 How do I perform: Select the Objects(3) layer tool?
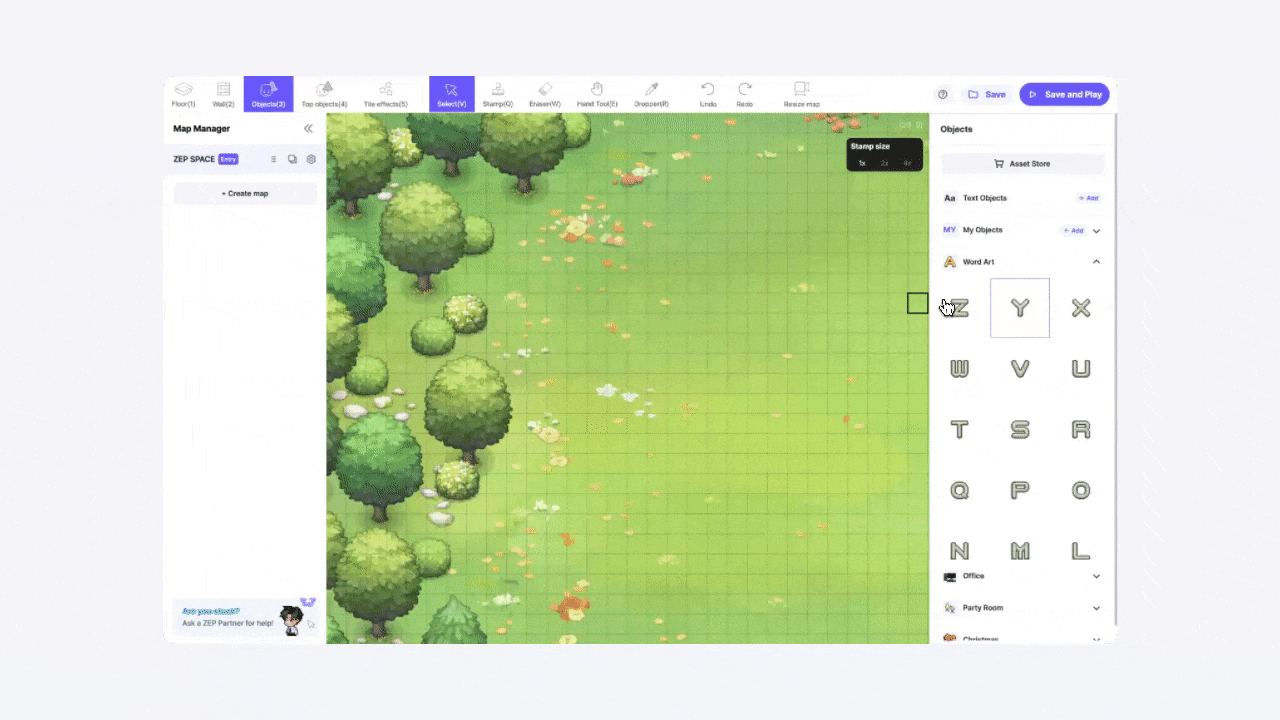[x=268, y=94]
